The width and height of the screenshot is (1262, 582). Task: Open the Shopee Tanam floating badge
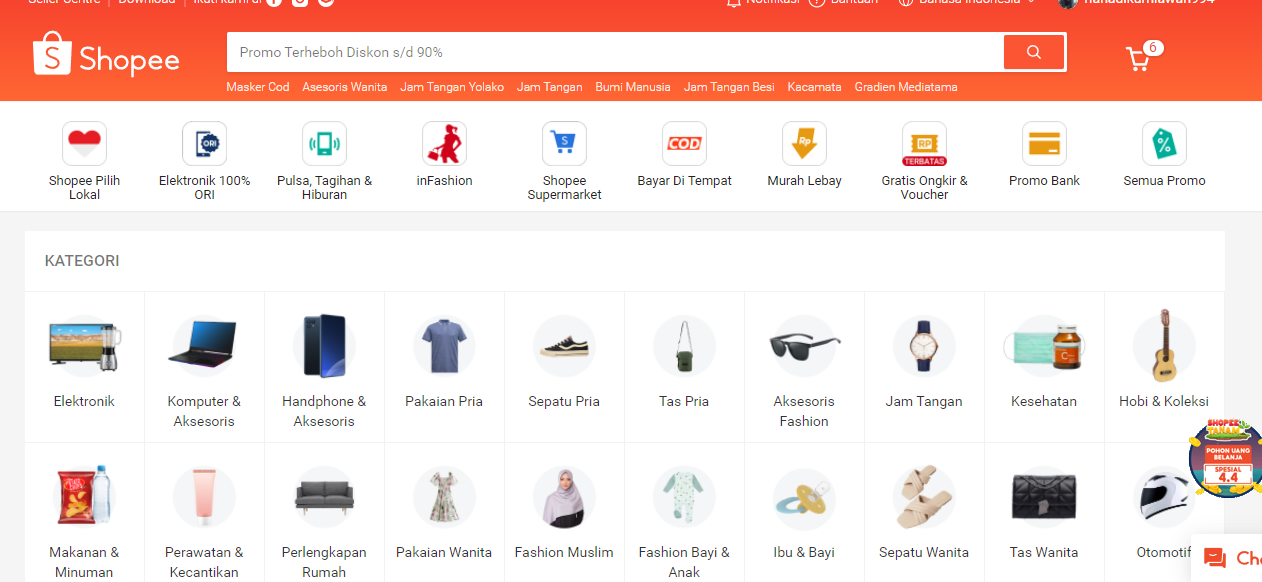coord(1226,457)
